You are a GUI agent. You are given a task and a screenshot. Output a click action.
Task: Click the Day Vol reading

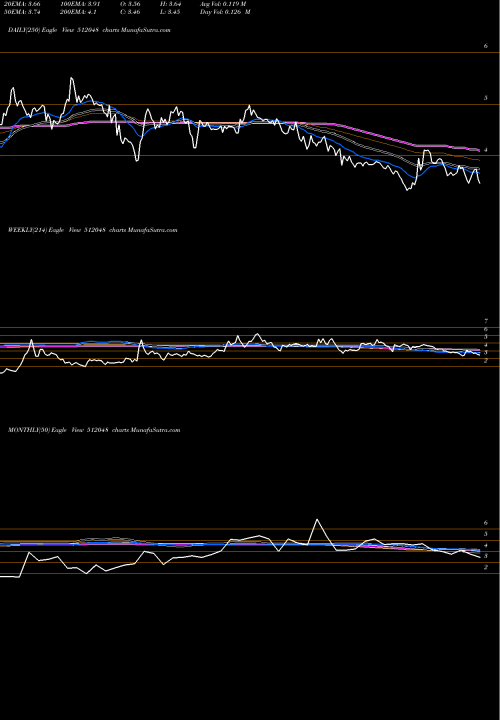click(x=225, y=12)
